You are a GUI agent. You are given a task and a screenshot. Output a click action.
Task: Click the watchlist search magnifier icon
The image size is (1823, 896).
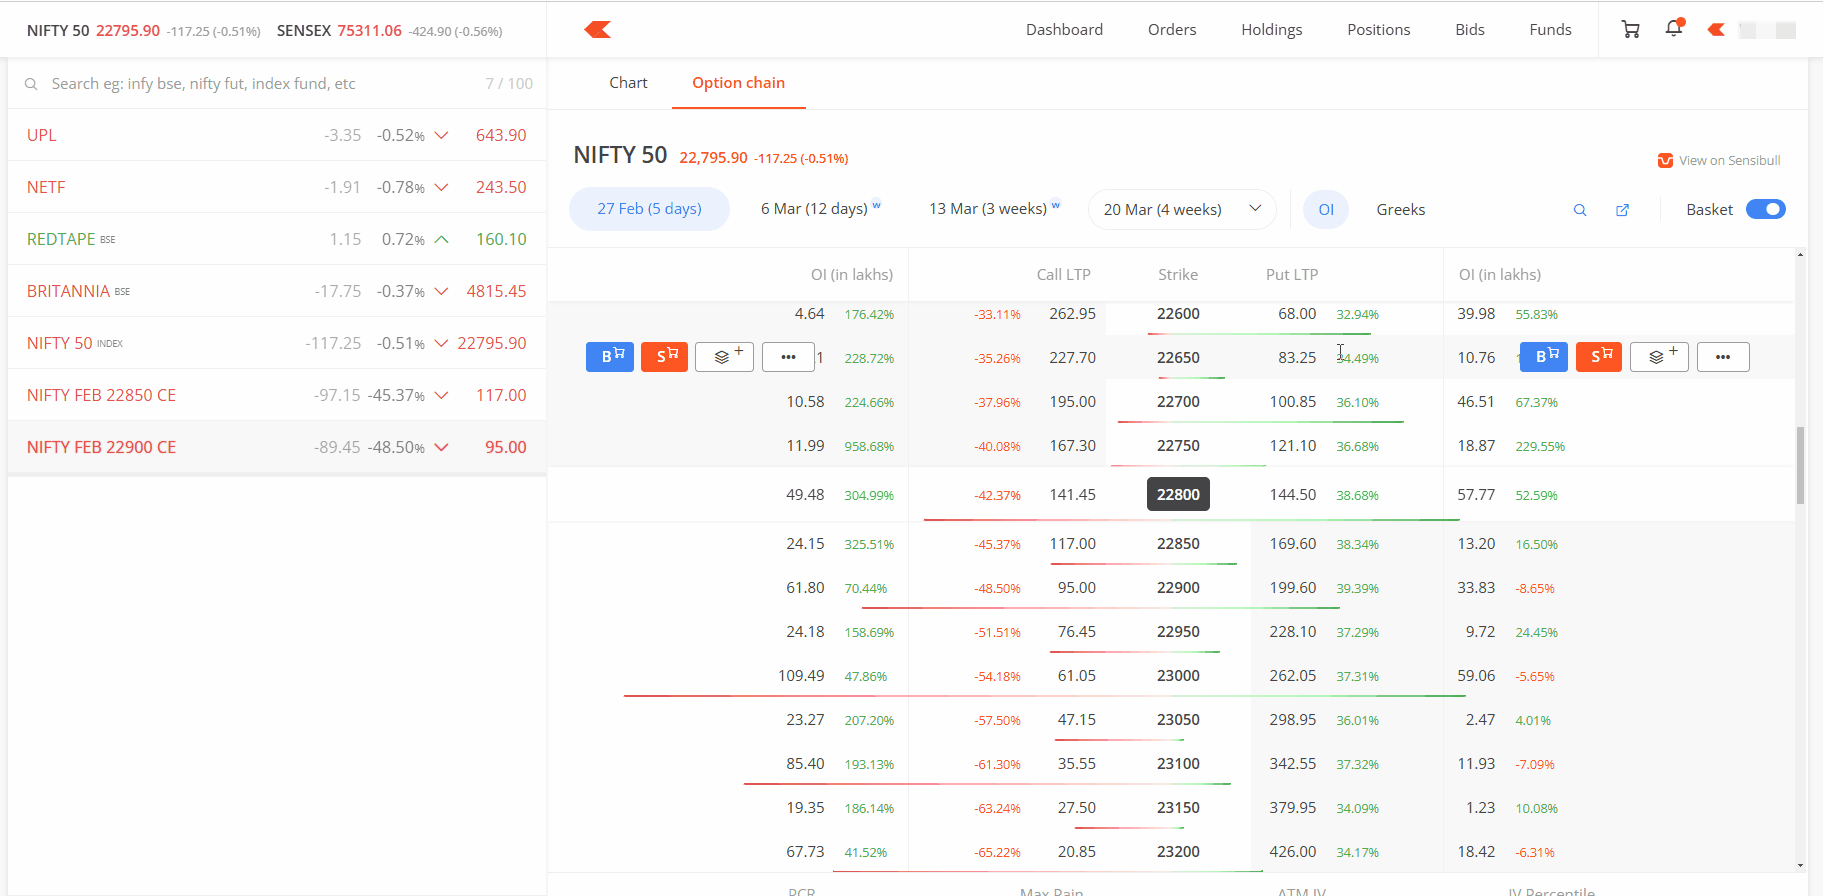31,84
